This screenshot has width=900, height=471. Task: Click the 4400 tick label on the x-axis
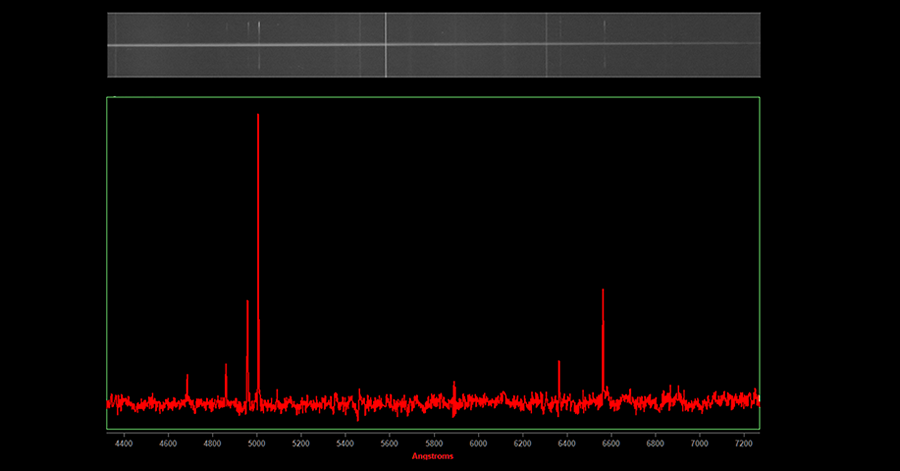point(124,442)
